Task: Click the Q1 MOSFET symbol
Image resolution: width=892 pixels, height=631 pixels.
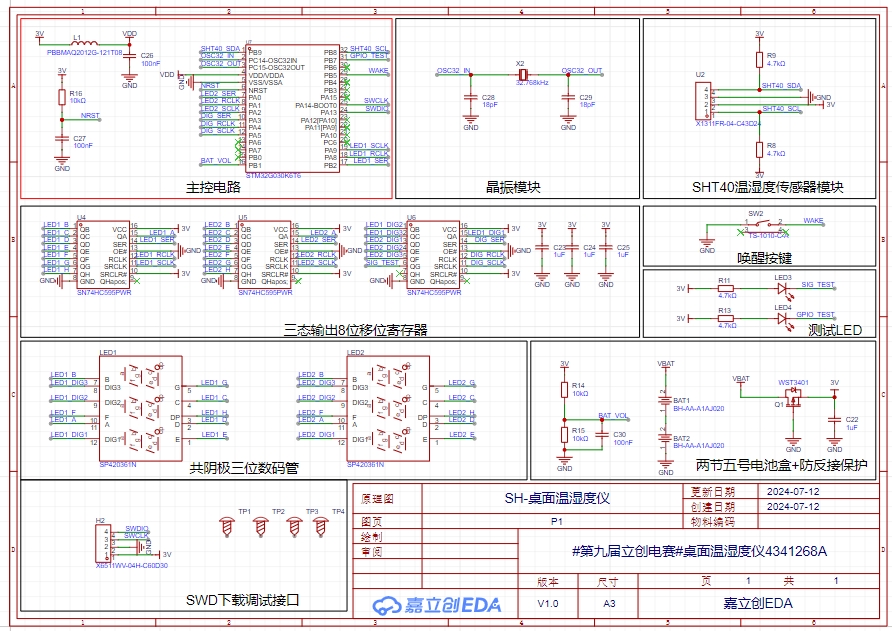Action: 794,398
